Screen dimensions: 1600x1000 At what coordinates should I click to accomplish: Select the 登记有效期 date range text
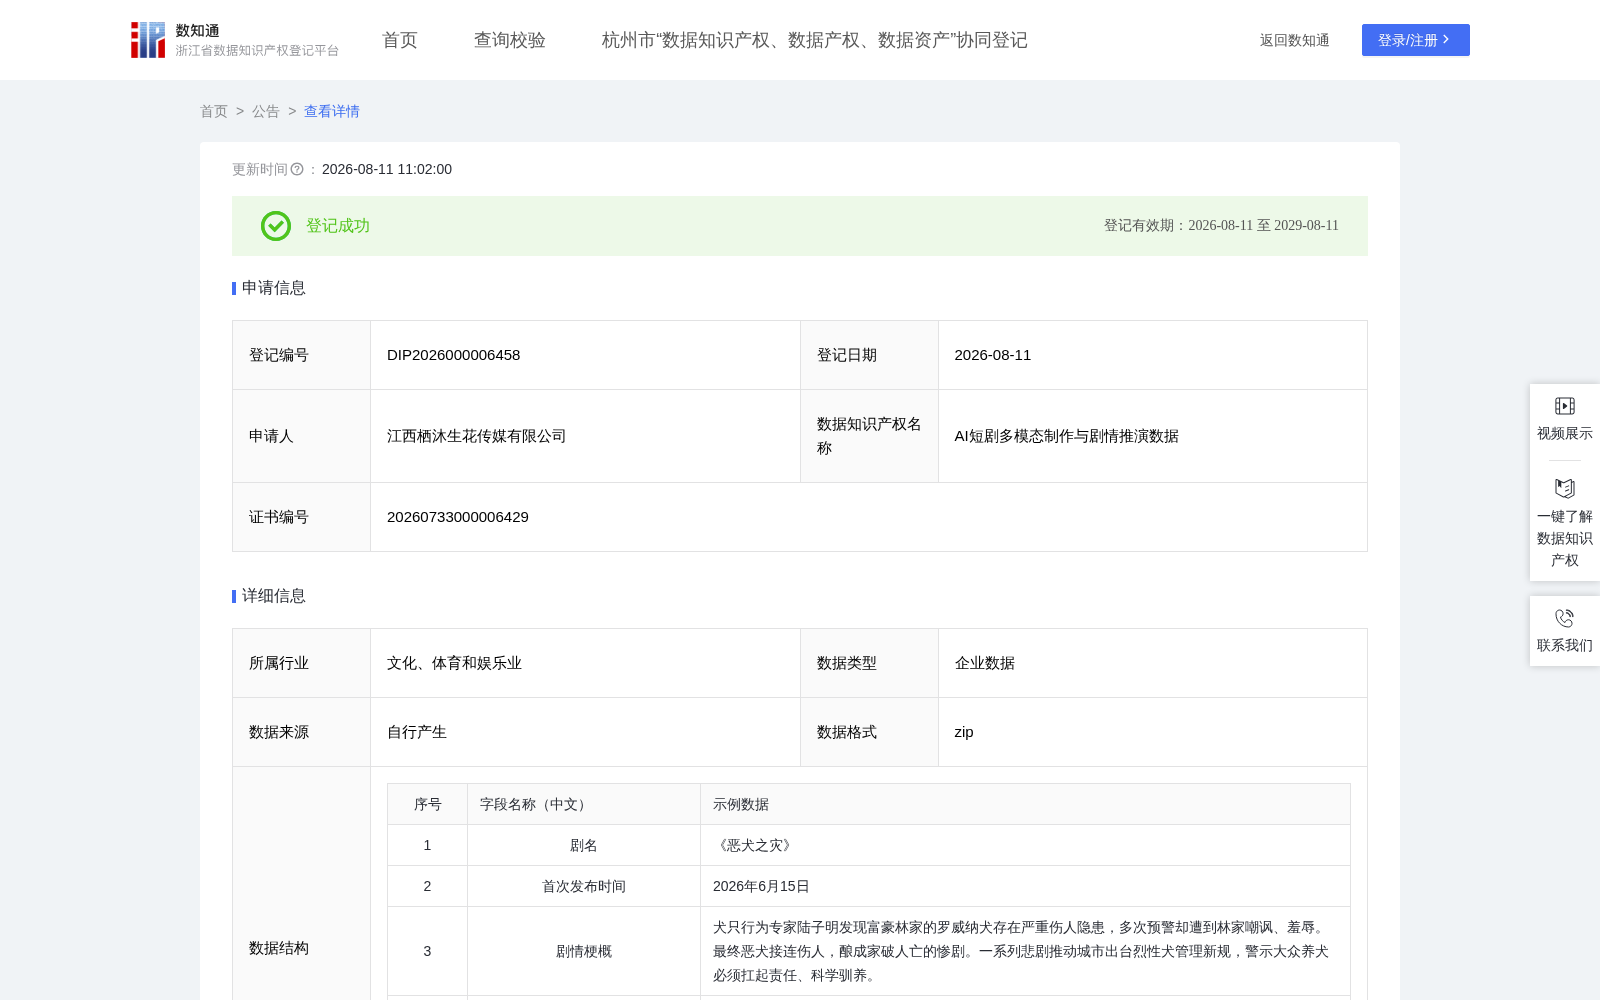point(1221,226)
